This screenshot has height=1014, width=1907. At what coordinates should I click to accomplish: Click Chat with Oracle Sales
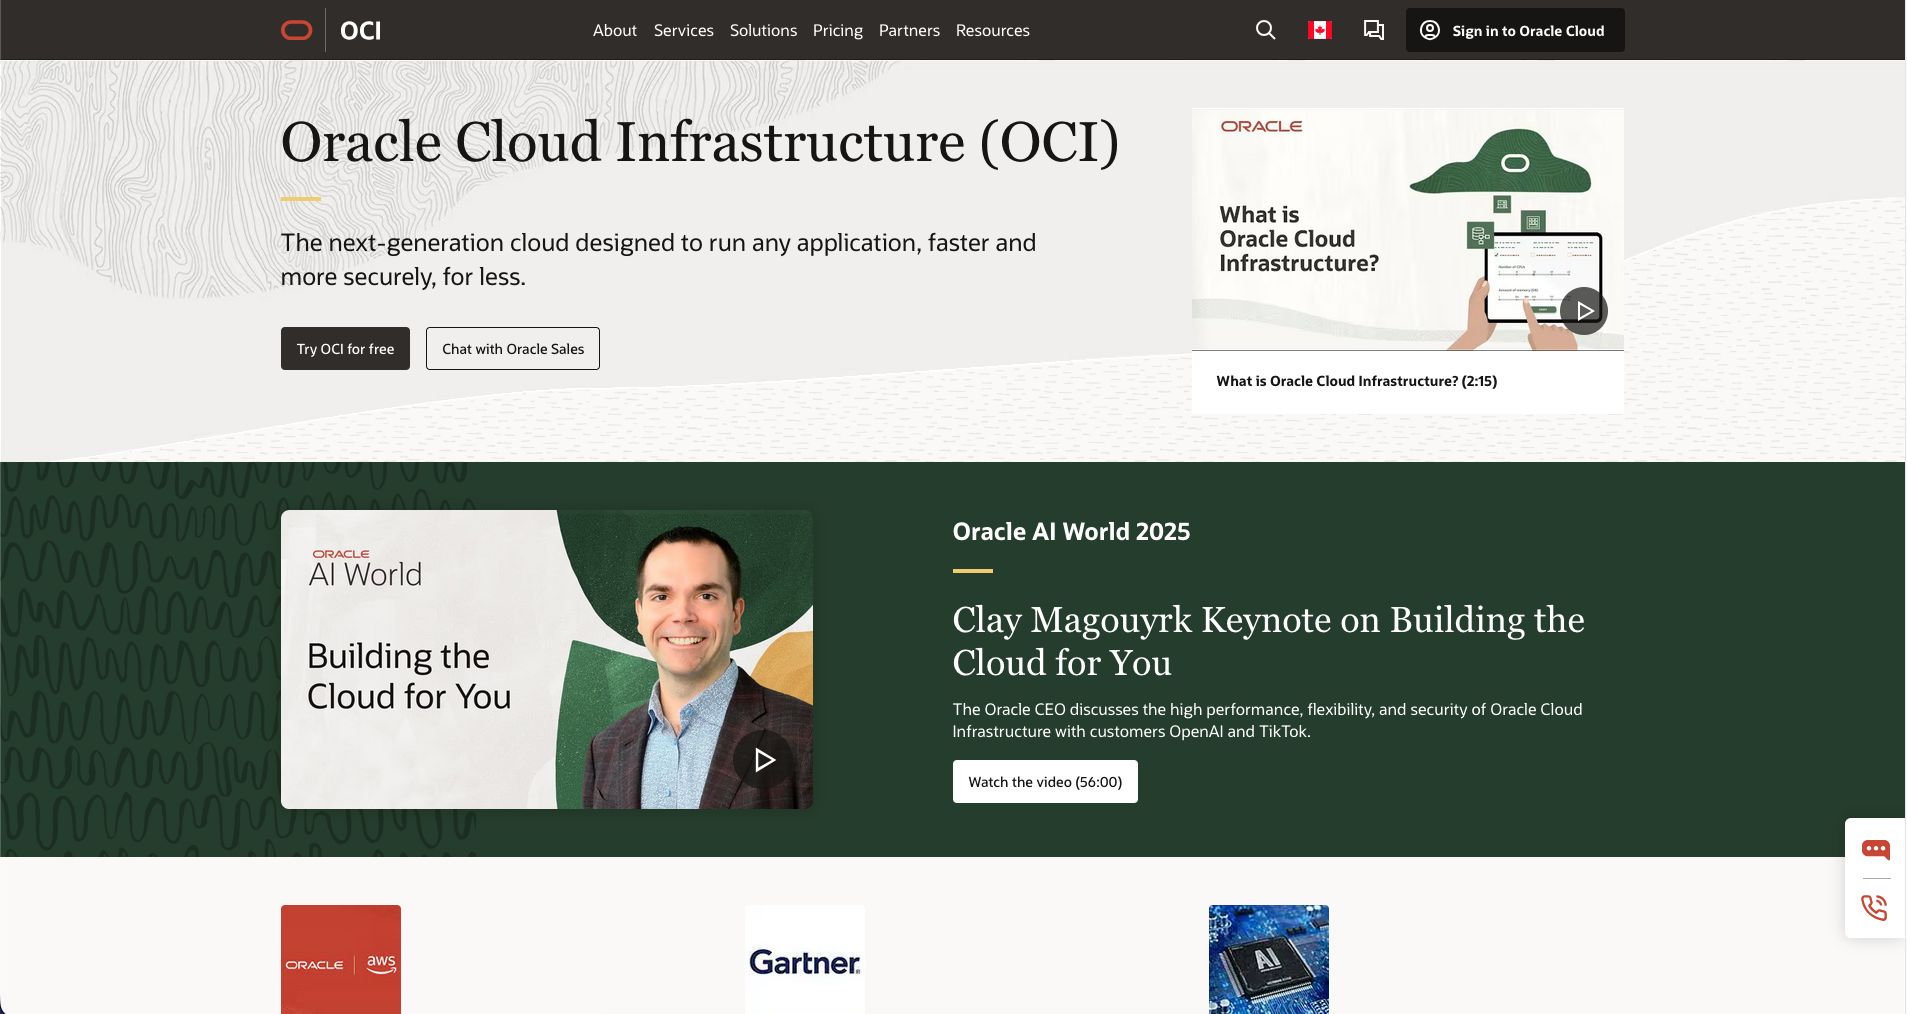pyautogui.click(x=512, y=348)
